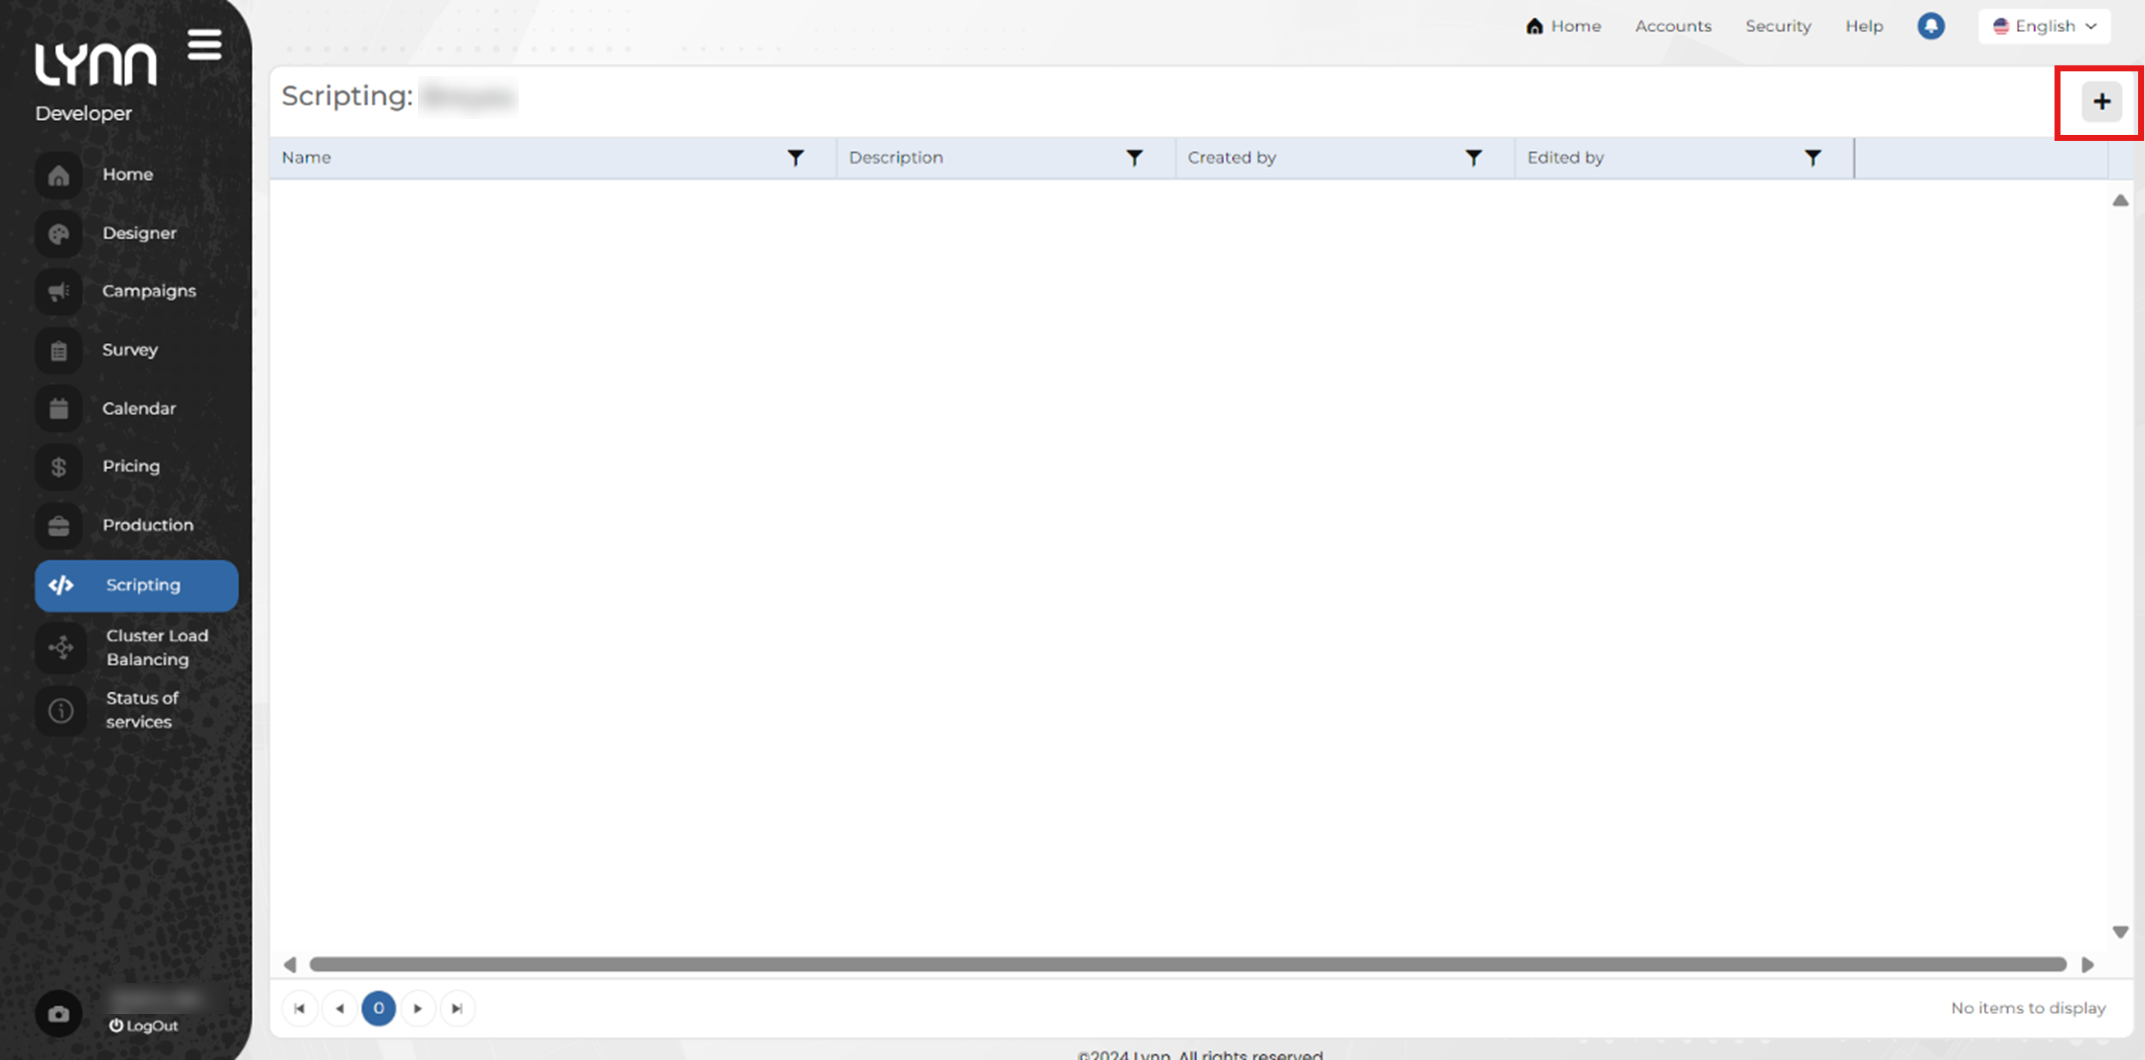Viewport: 2145px width, 1060px height.
Task: Click the plus button to add a script
Action: pos(2101,101)
